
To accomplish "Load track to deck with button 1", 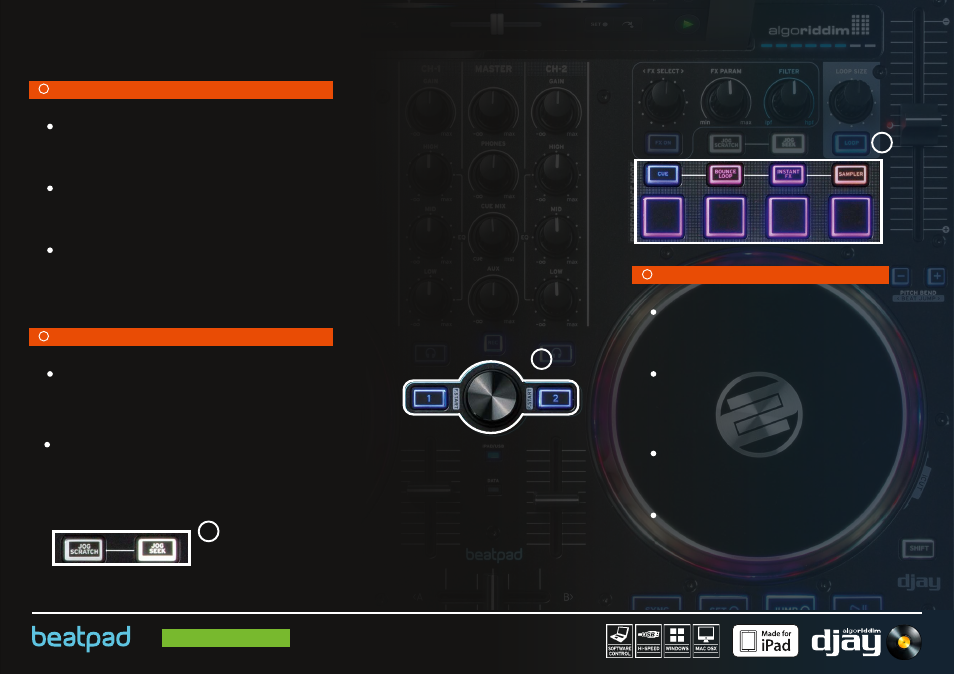I will pos(429,398).
